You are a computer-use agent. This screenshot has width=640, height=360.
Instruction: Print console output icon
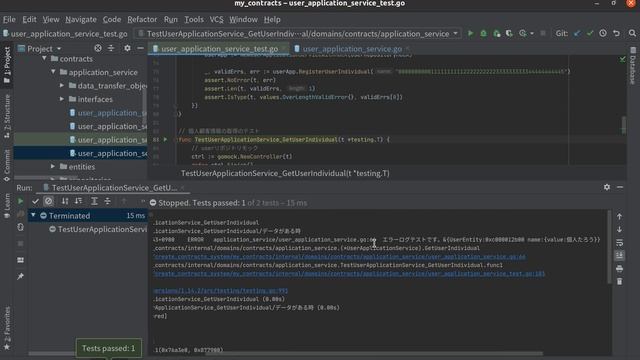click(x=620, y=269)
